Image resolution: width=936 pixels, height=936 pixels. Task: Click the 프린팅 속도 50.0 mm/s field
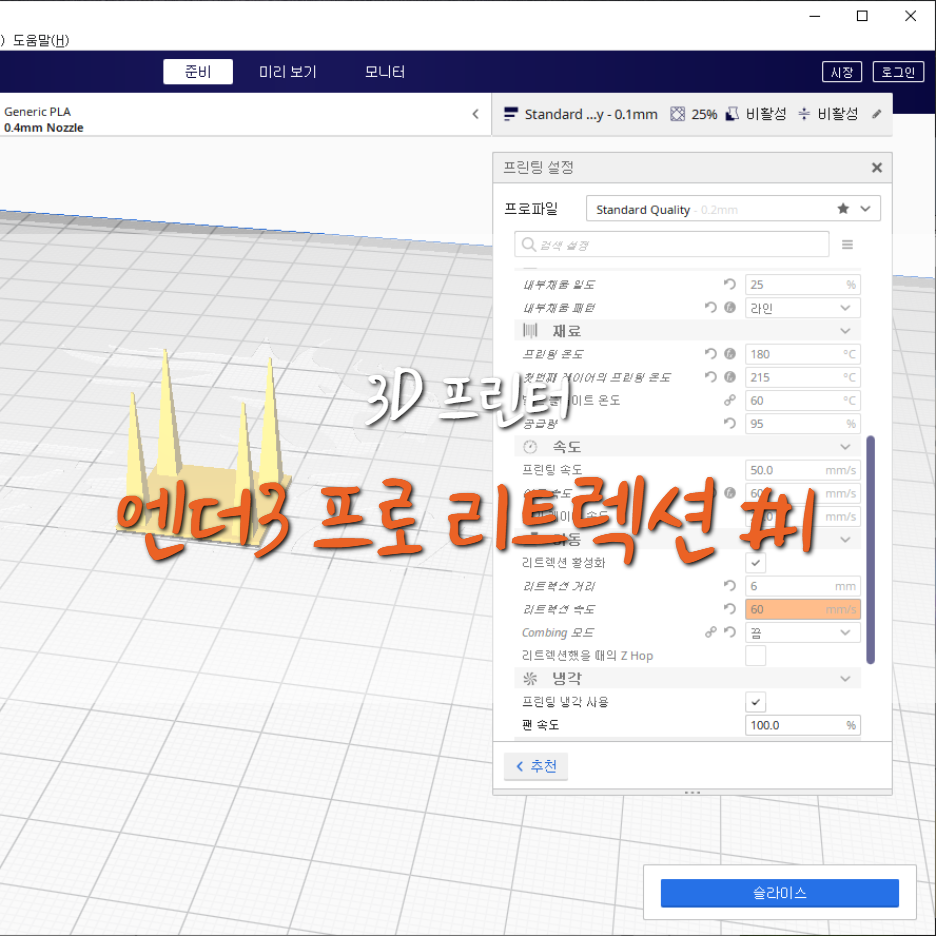[802, 470]
